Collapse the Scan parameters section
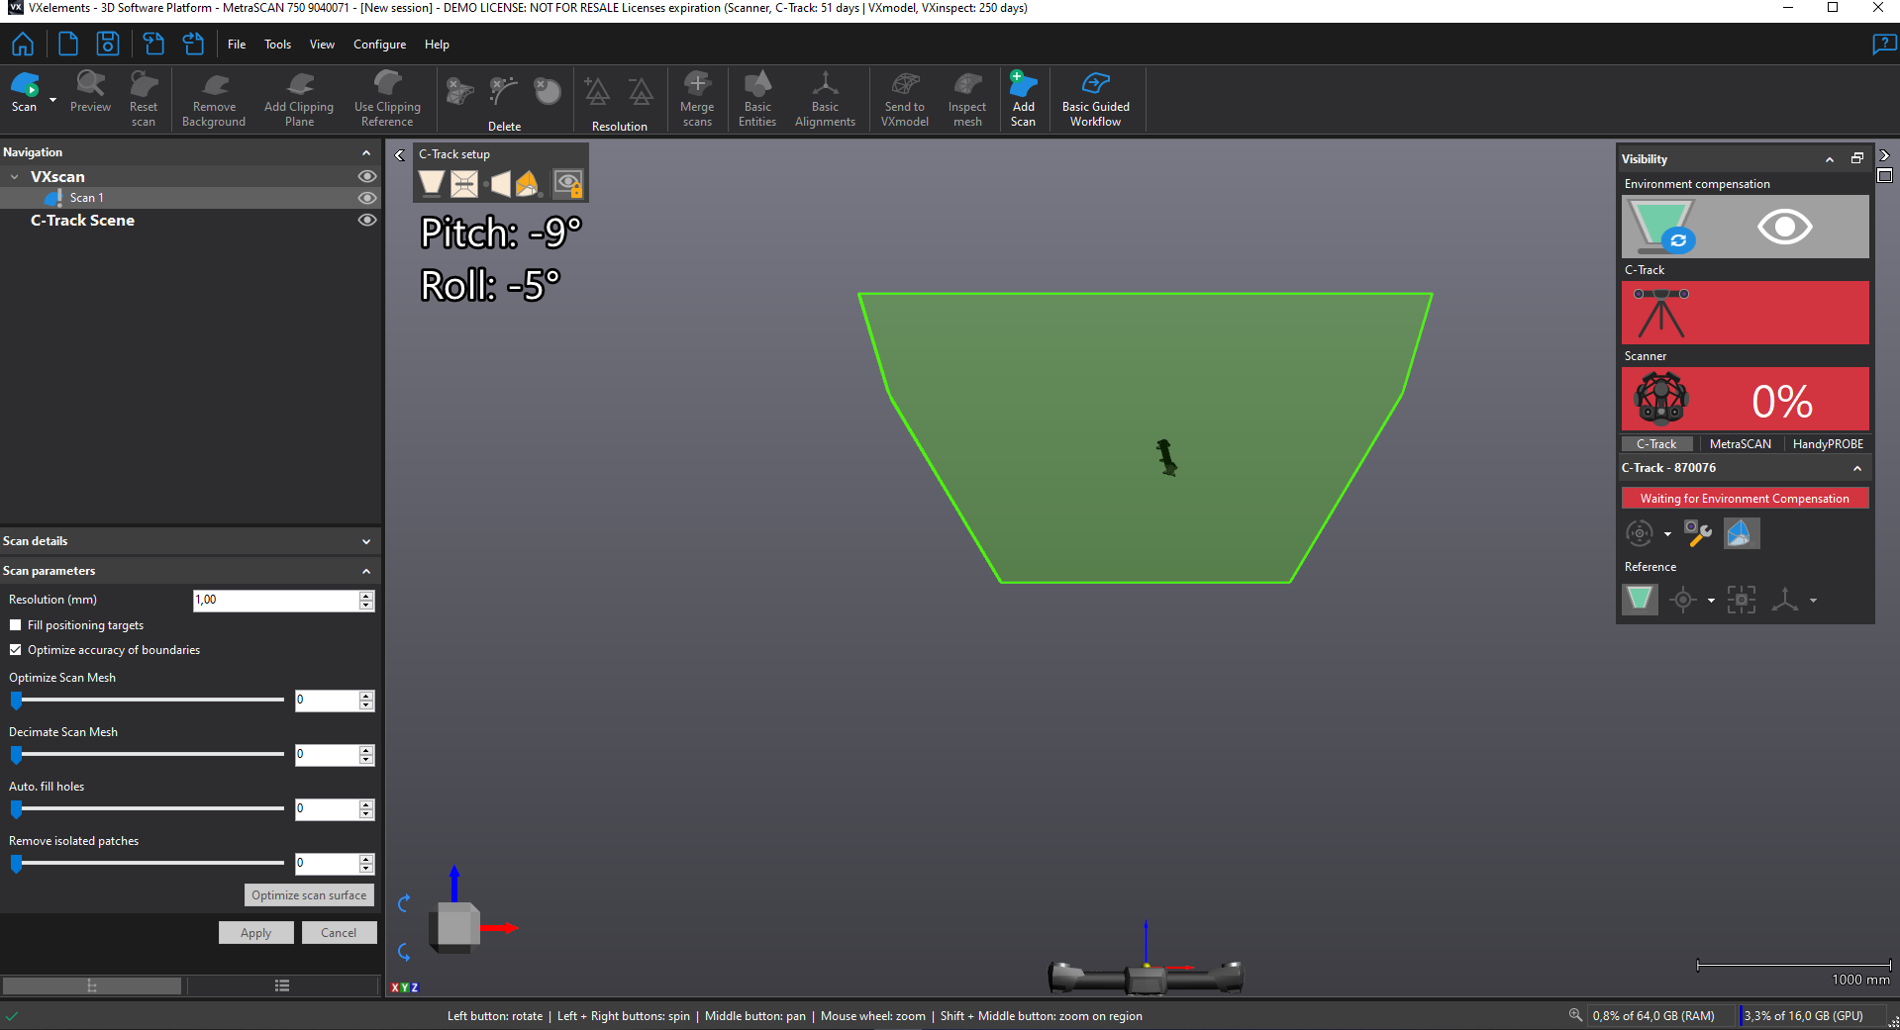 point(366,571)
